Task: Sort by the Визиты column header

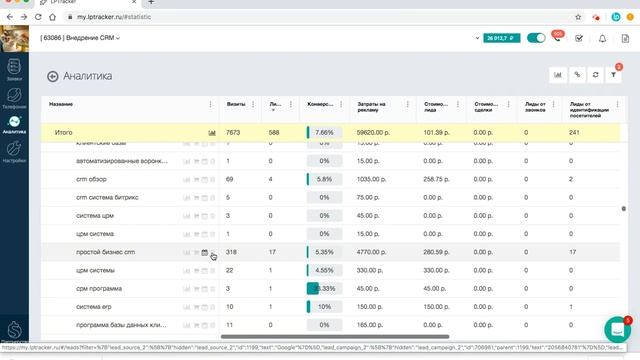Action: [236, 104]
